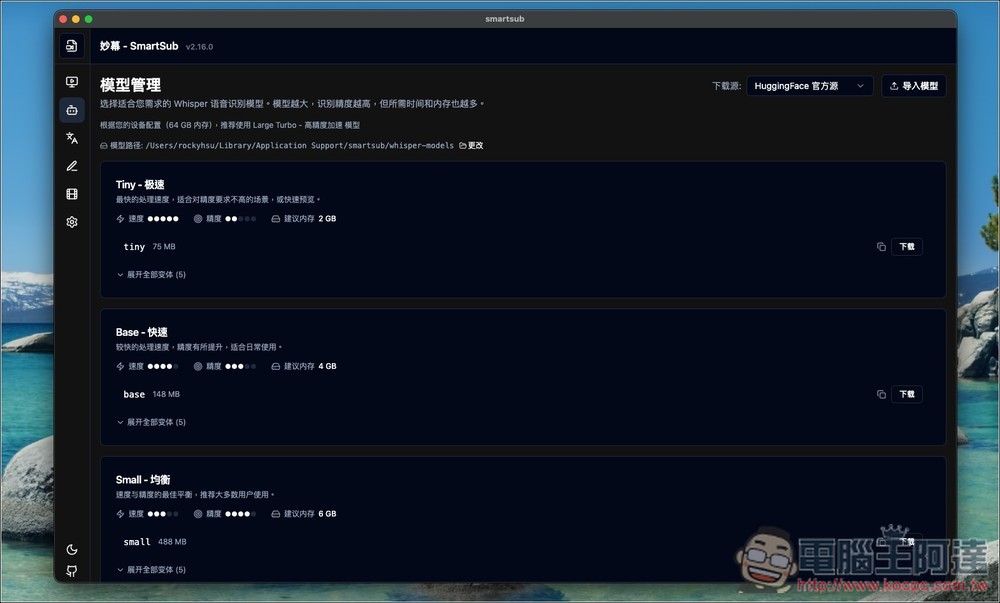Open the pencil proofreading icon in sidebar
This screenshot has height=603, width=1000.
pos(71,166)
